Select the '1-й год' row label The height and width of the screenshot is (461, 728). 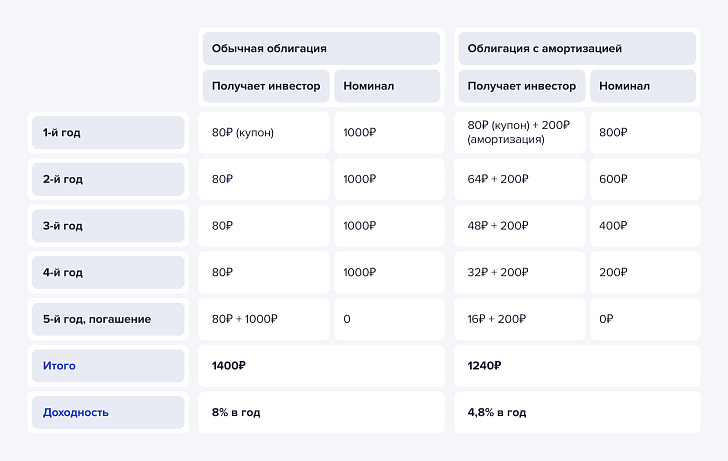coord(108,132)
